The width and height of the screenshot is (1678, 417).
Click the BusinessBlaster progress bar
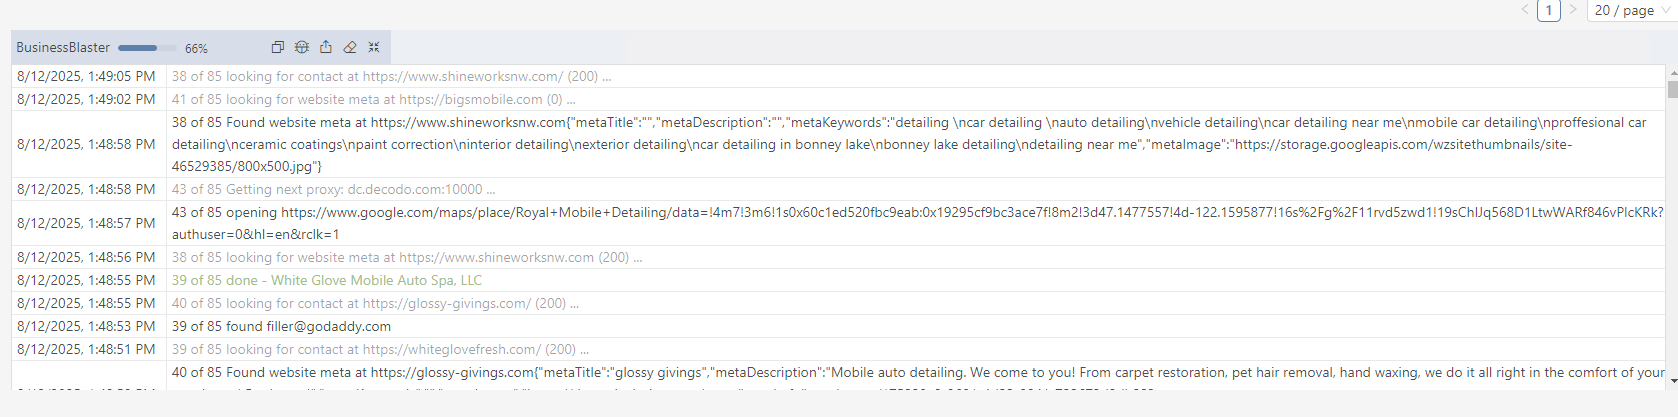pyautogui.click(x=146, y=48)
